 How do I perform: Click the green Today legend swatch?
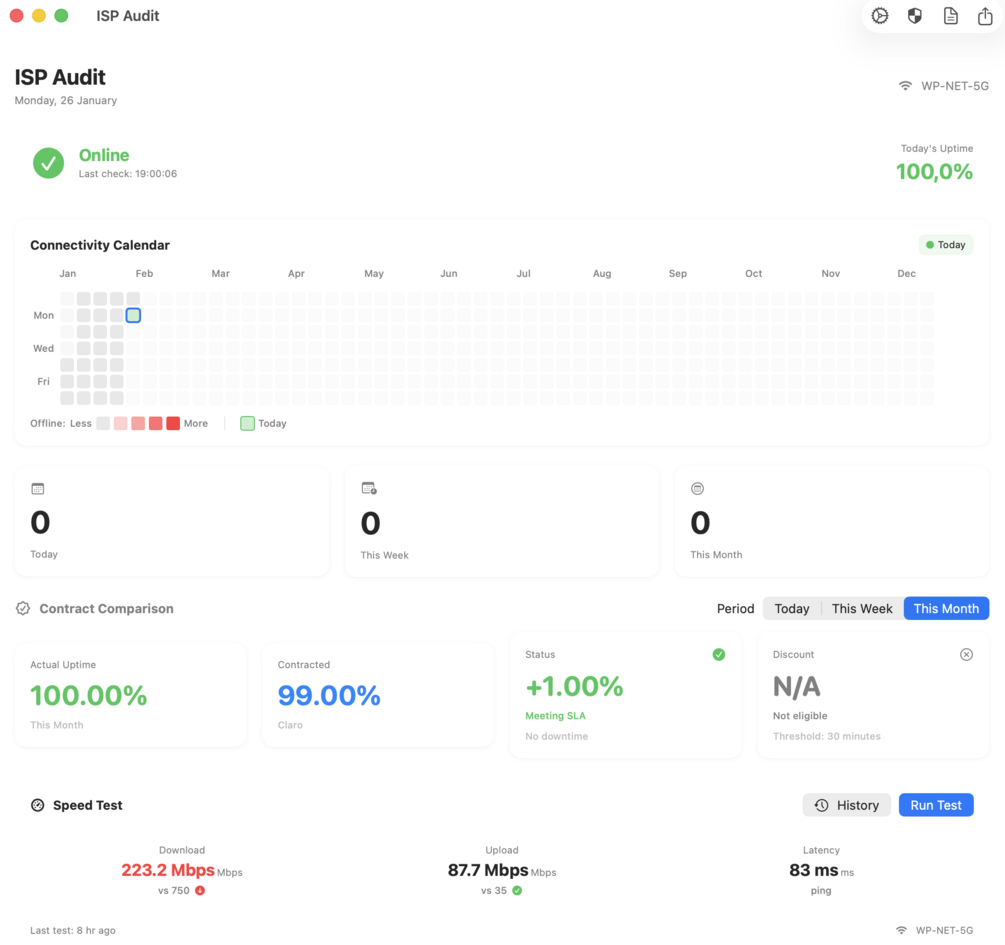tap(247, 424)
